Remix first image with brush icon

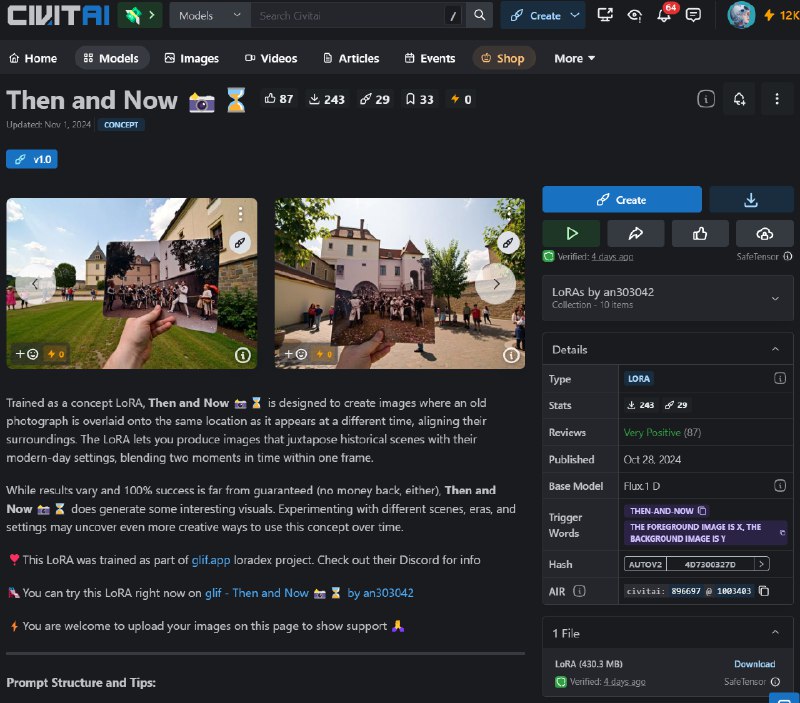pos(240,242)
